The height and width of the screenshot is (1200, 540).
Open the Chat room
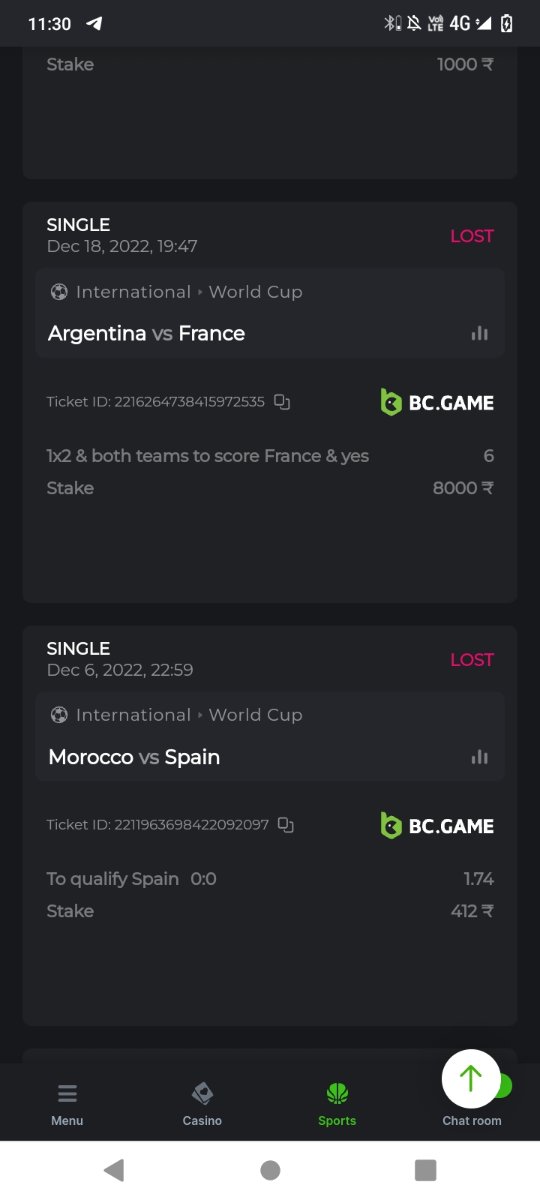[x=472, y=1120]
